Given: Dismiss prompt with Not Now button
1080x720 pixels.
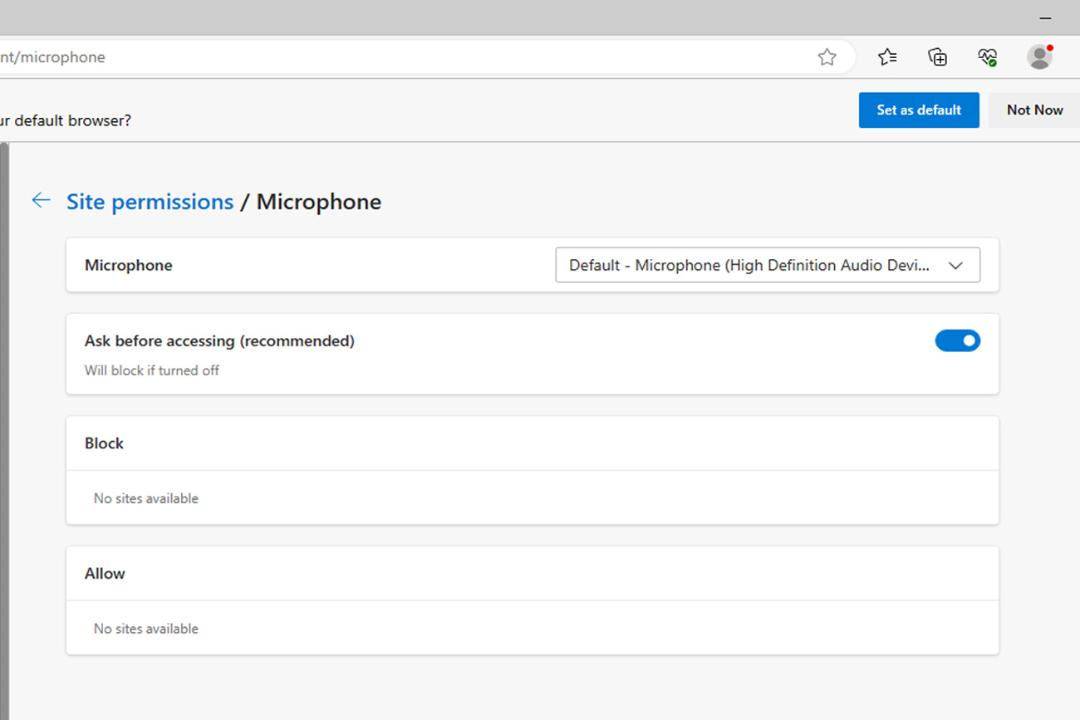Looking at the screenshot, I should point(1035,110).
